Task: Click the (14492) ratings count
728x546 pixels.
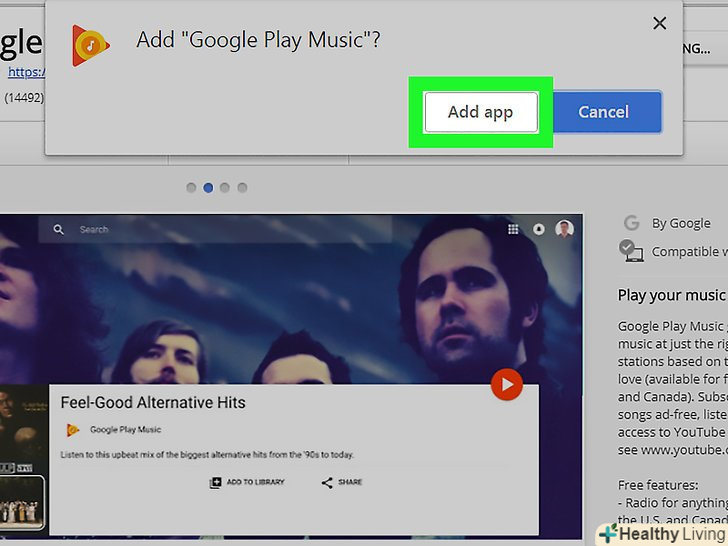Action: [24, 98]
